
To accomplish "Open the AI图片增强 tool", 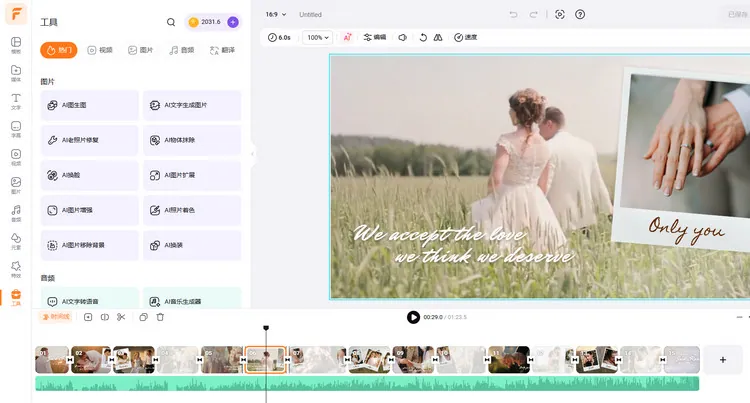I will tap(89, 210).
